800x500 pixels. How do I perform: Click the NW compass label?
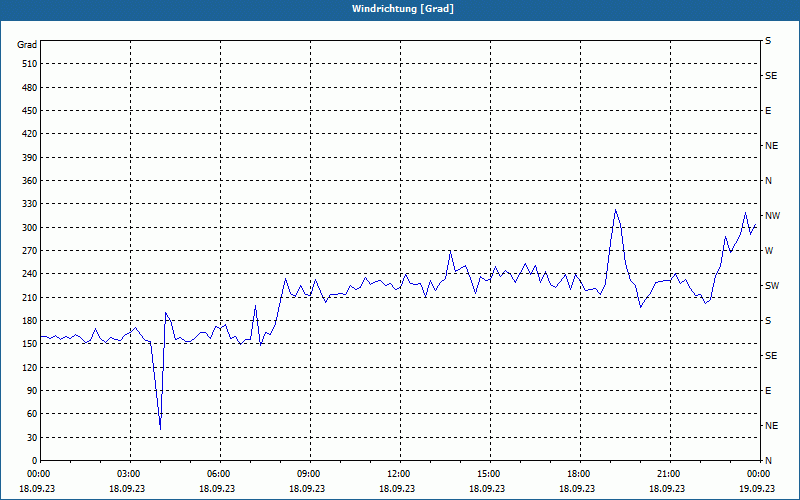pyautogui.click(x=772, y=216)
